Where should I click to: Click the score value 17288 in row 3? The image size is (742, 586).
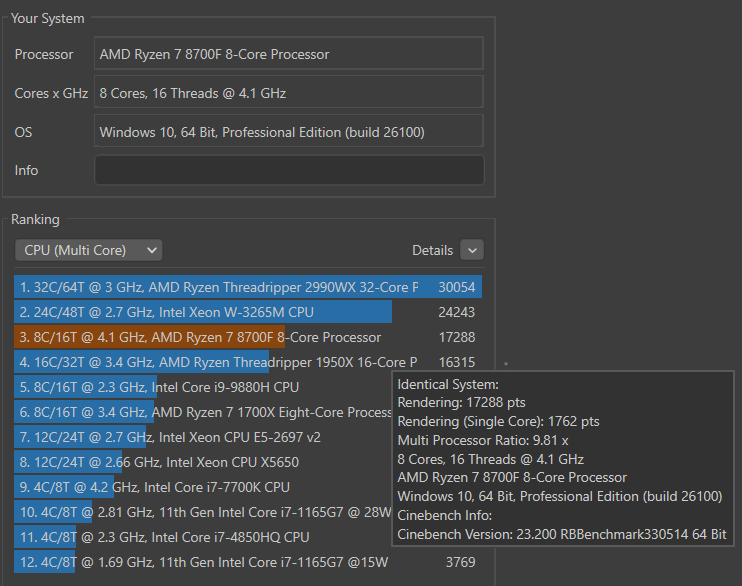tap(457, 337)
